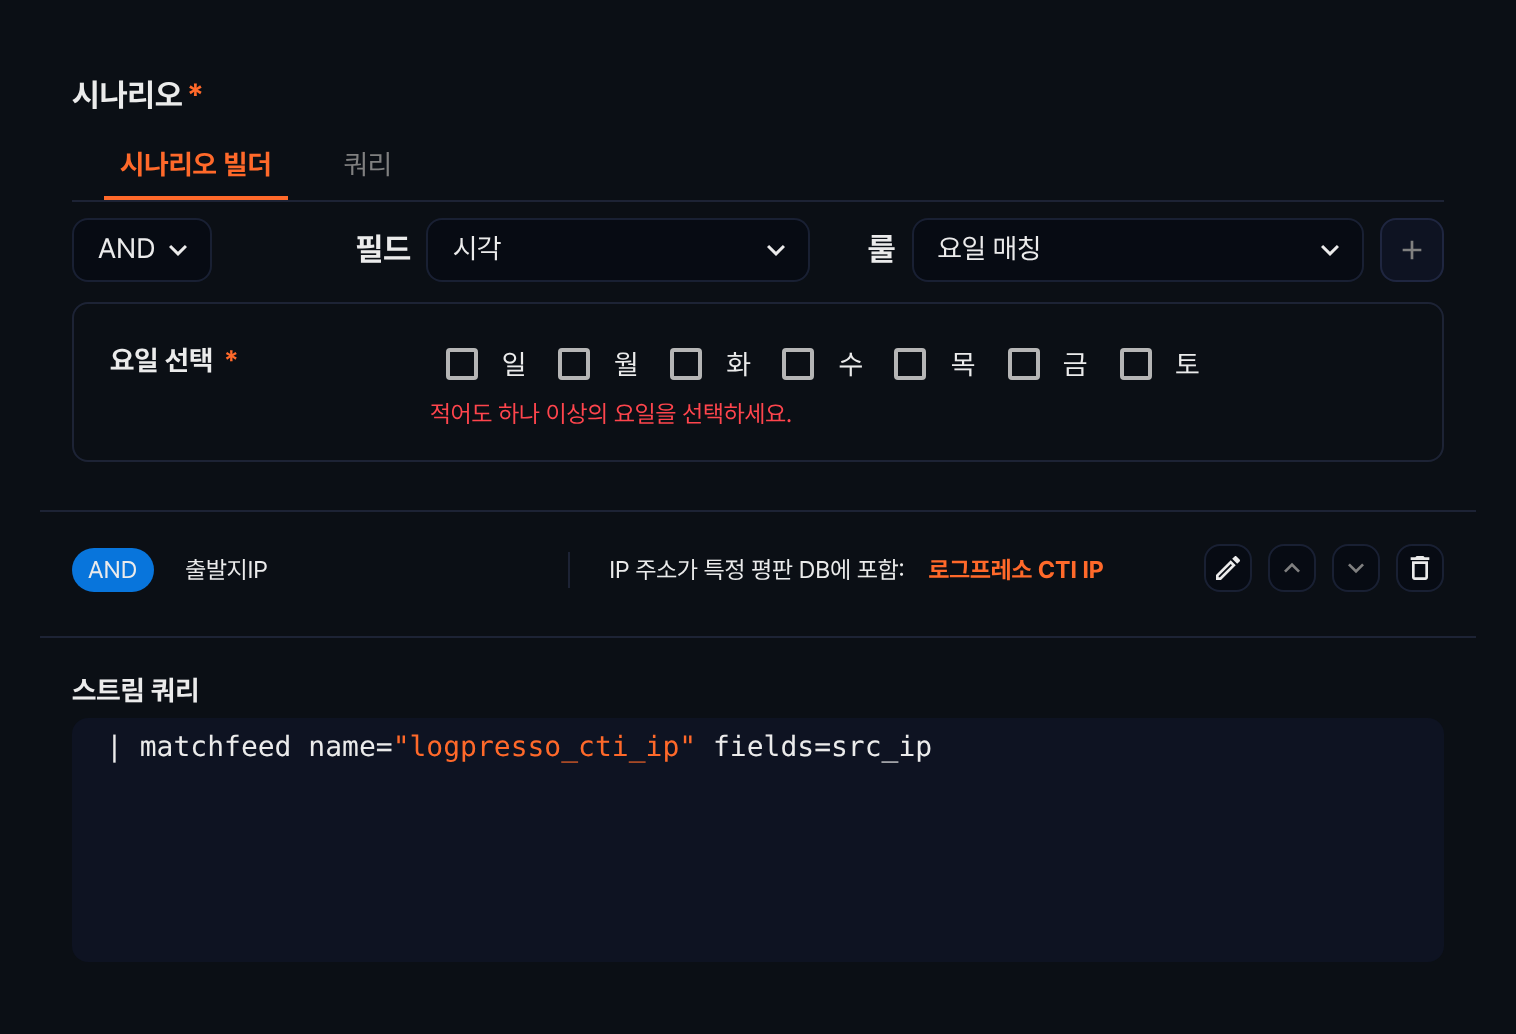The width and height of the screenshot is (1516, 1034).
Task: Click the blue AND badge on 출발지IP row
Action: [113, 570]
